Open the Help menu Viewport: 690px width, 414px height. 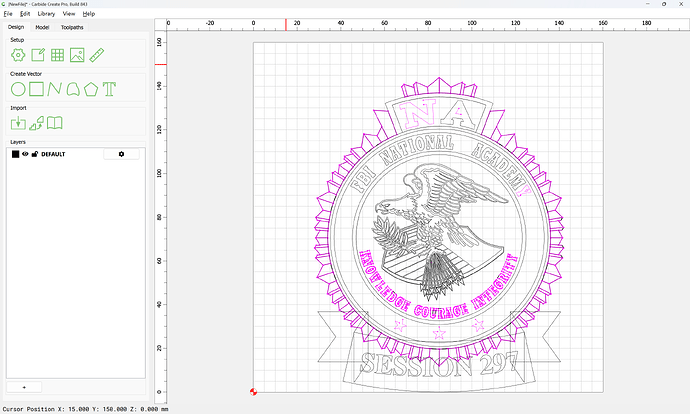point(89,14)
